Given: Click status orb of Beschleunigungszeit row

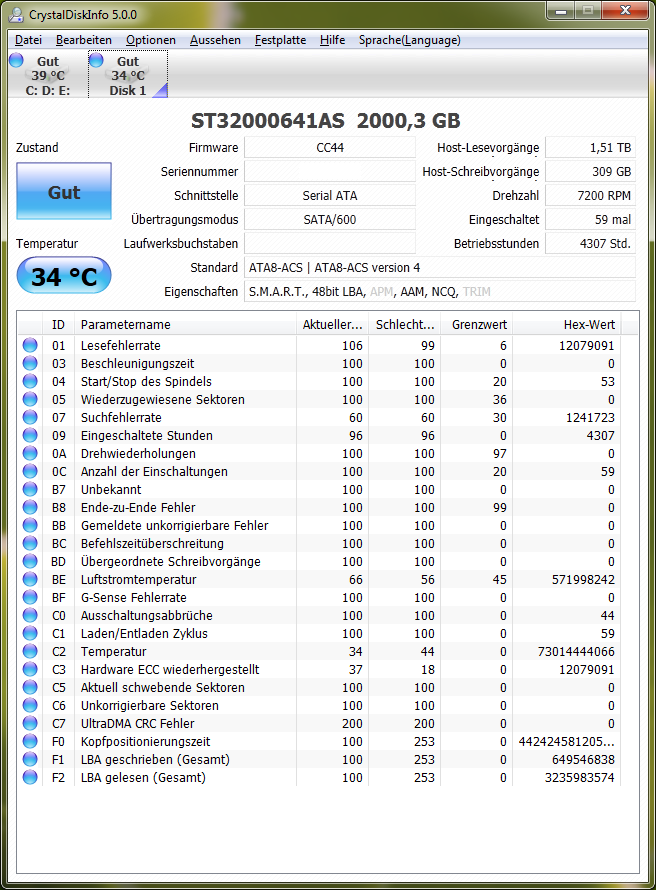Looking at the screenshot, I should click(x=30, y=363).
